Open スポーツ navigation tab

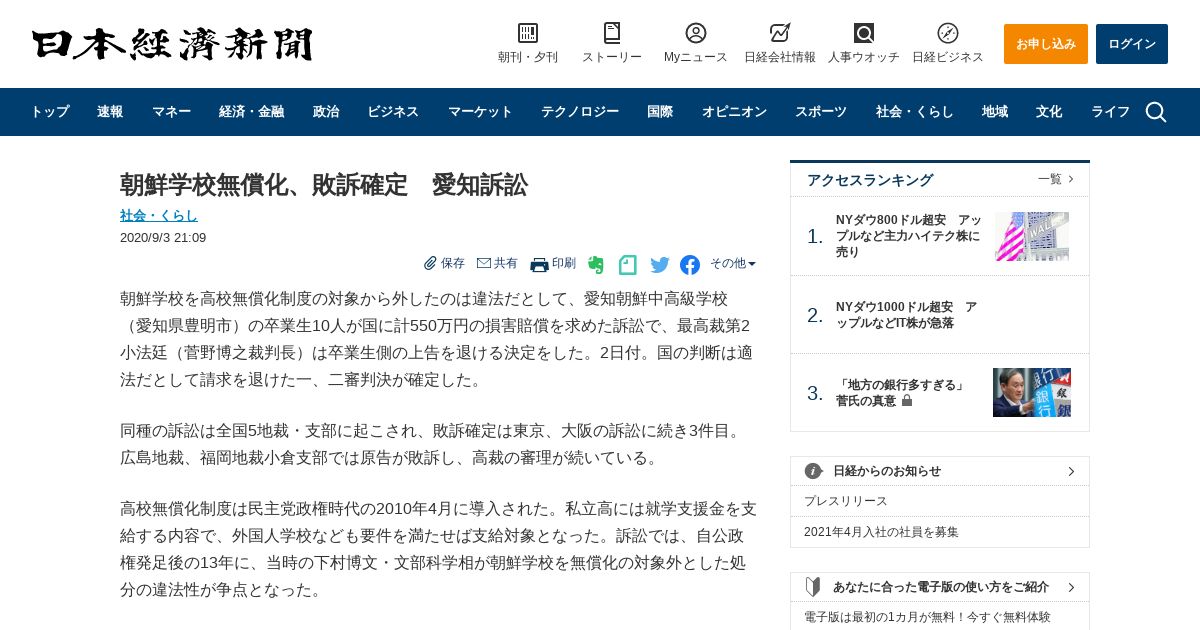click(x=821, y=112)
